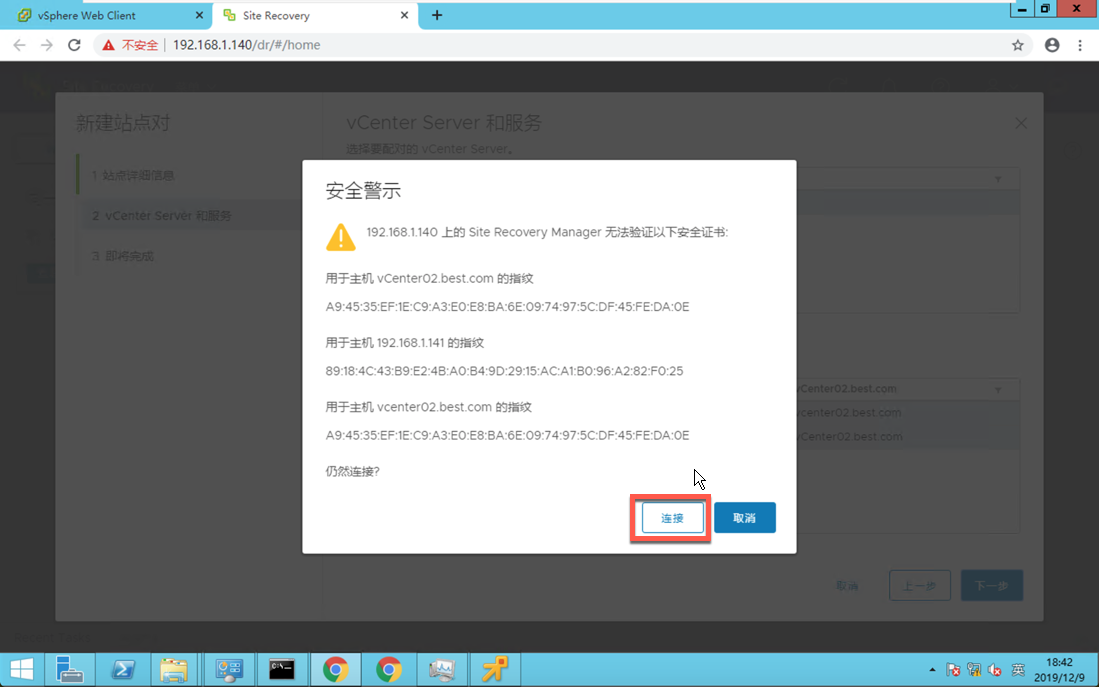This screenshot has width=1099, height=687.
Task: Go forward in browser history
Action: pyautogui.click(x=47, y=45)
